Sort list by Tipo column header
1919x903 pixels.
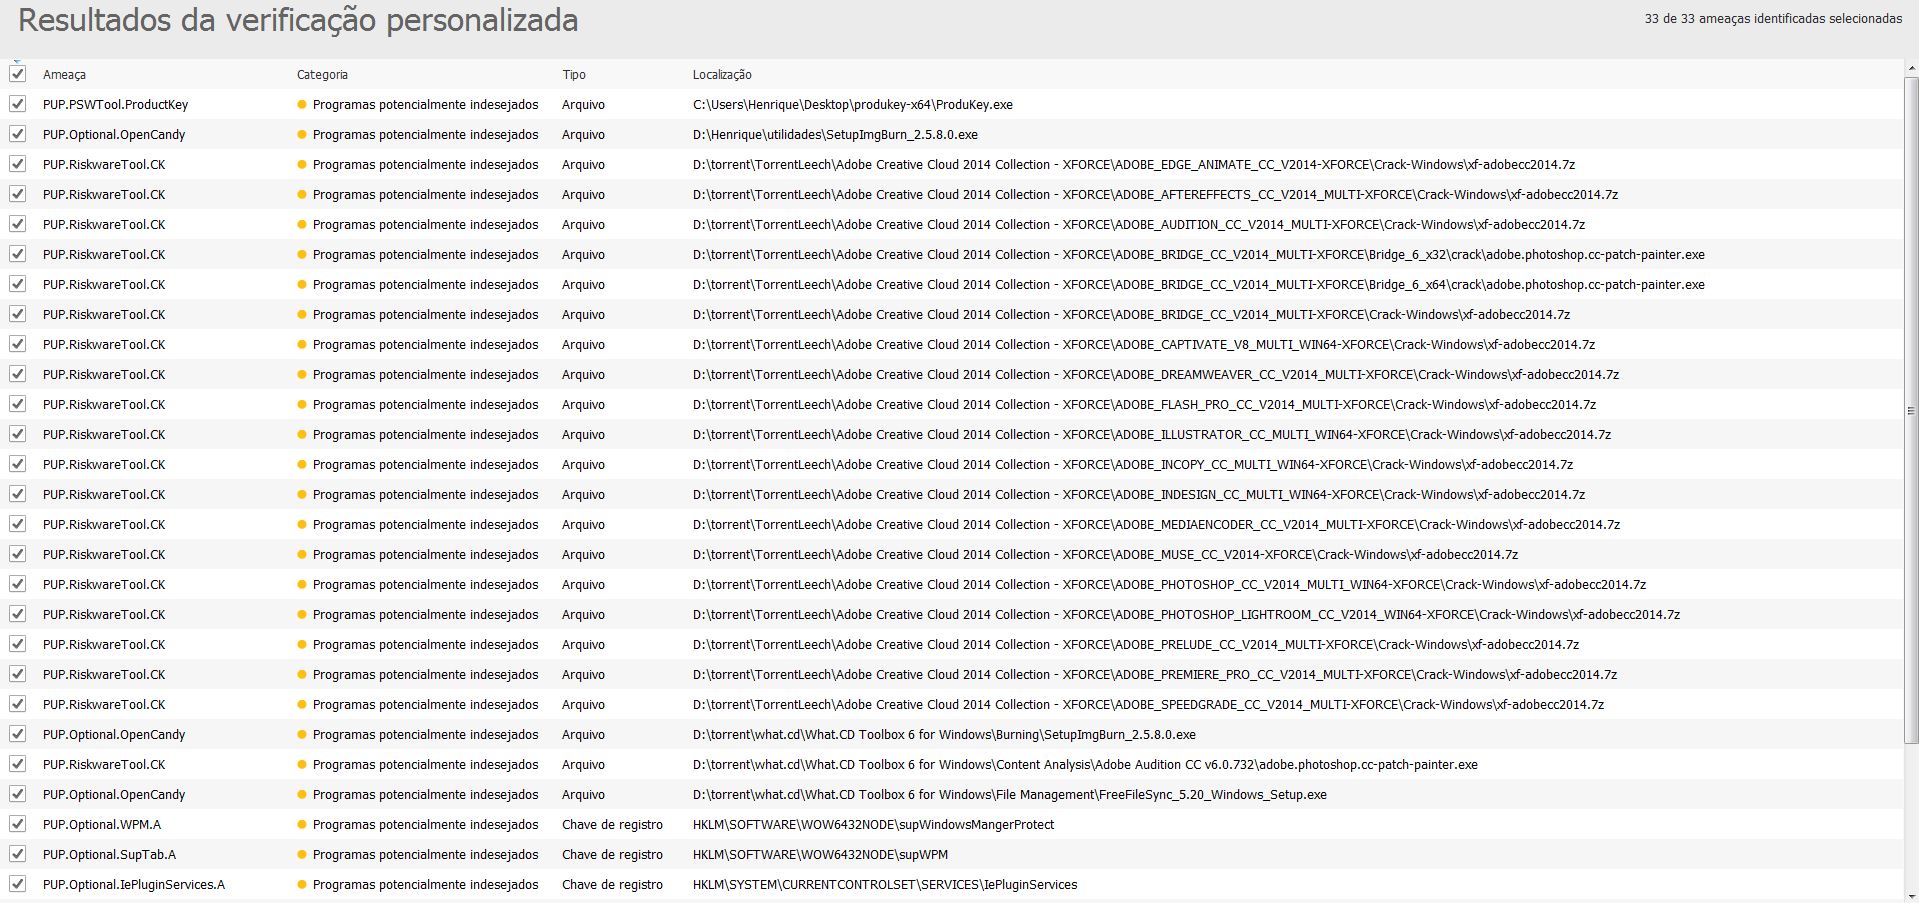pos(574,75)
